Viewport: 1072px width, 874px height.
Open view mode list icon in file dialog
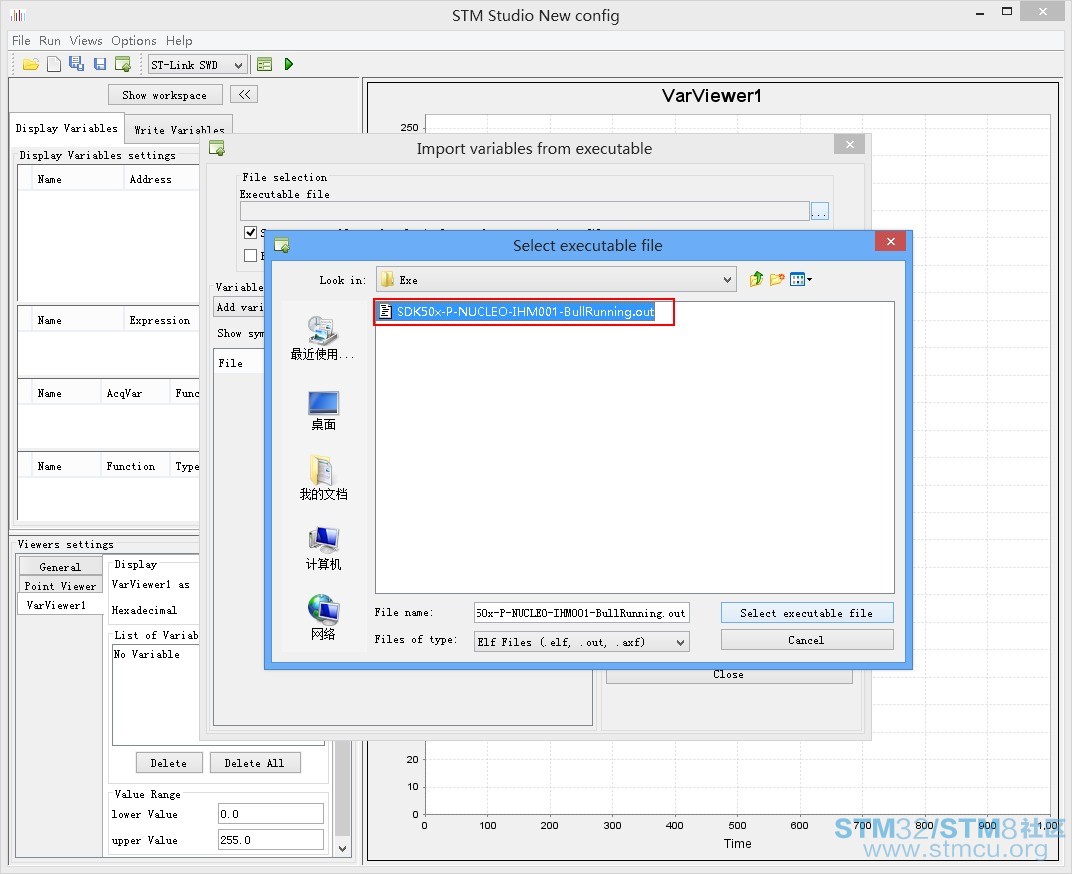point(800,279)
